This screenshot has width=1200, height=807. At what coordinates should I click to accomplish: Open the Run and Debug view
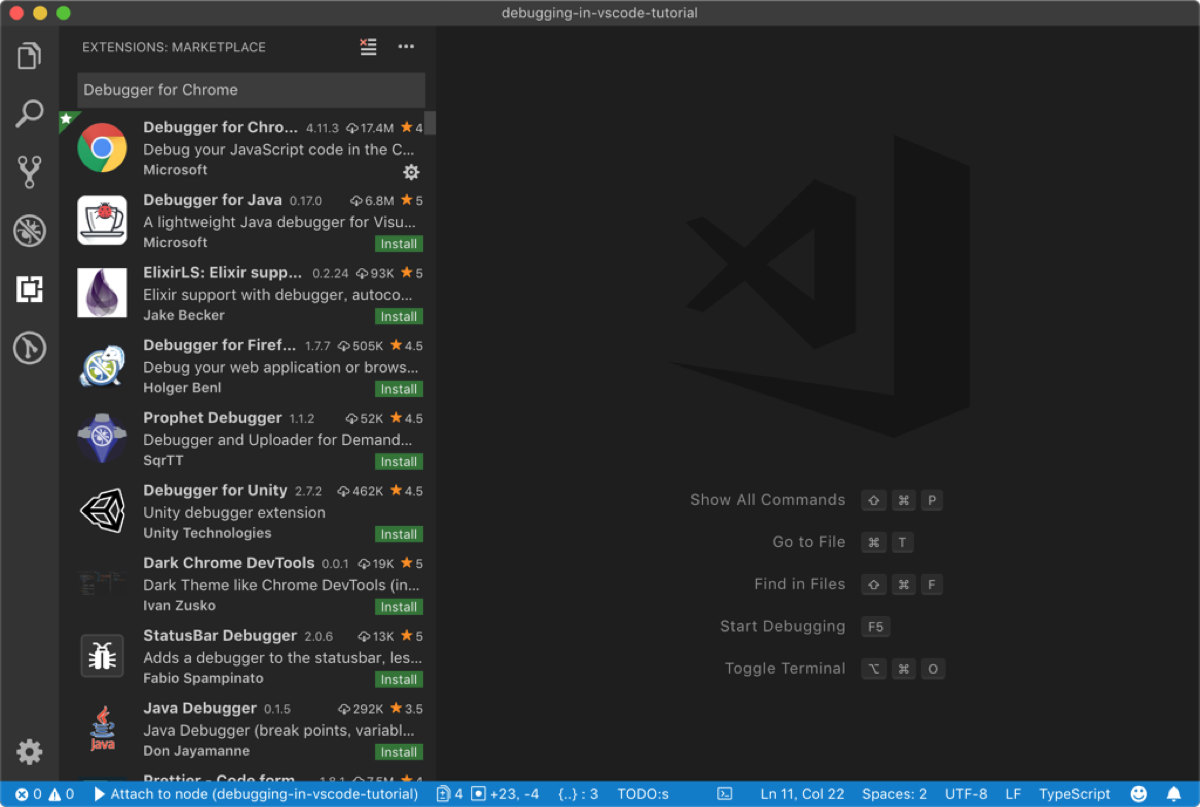pos(29,230)
